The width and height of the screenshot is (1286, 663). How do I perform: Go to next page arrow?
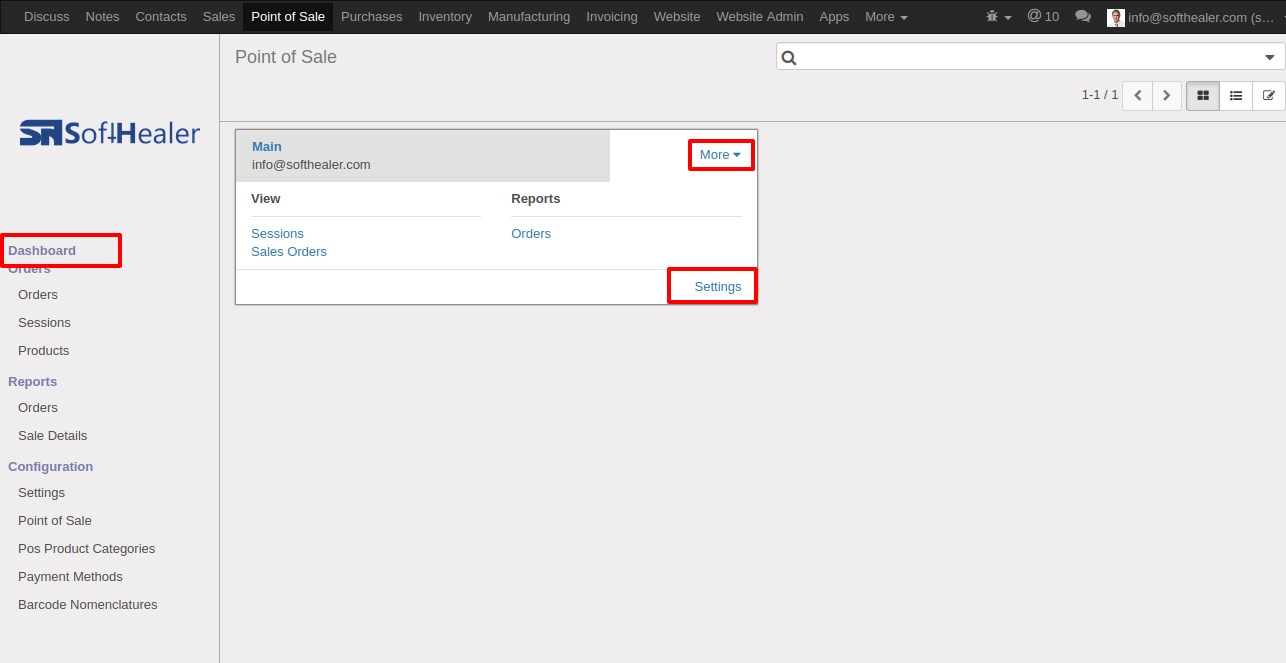click(1167, 96)
